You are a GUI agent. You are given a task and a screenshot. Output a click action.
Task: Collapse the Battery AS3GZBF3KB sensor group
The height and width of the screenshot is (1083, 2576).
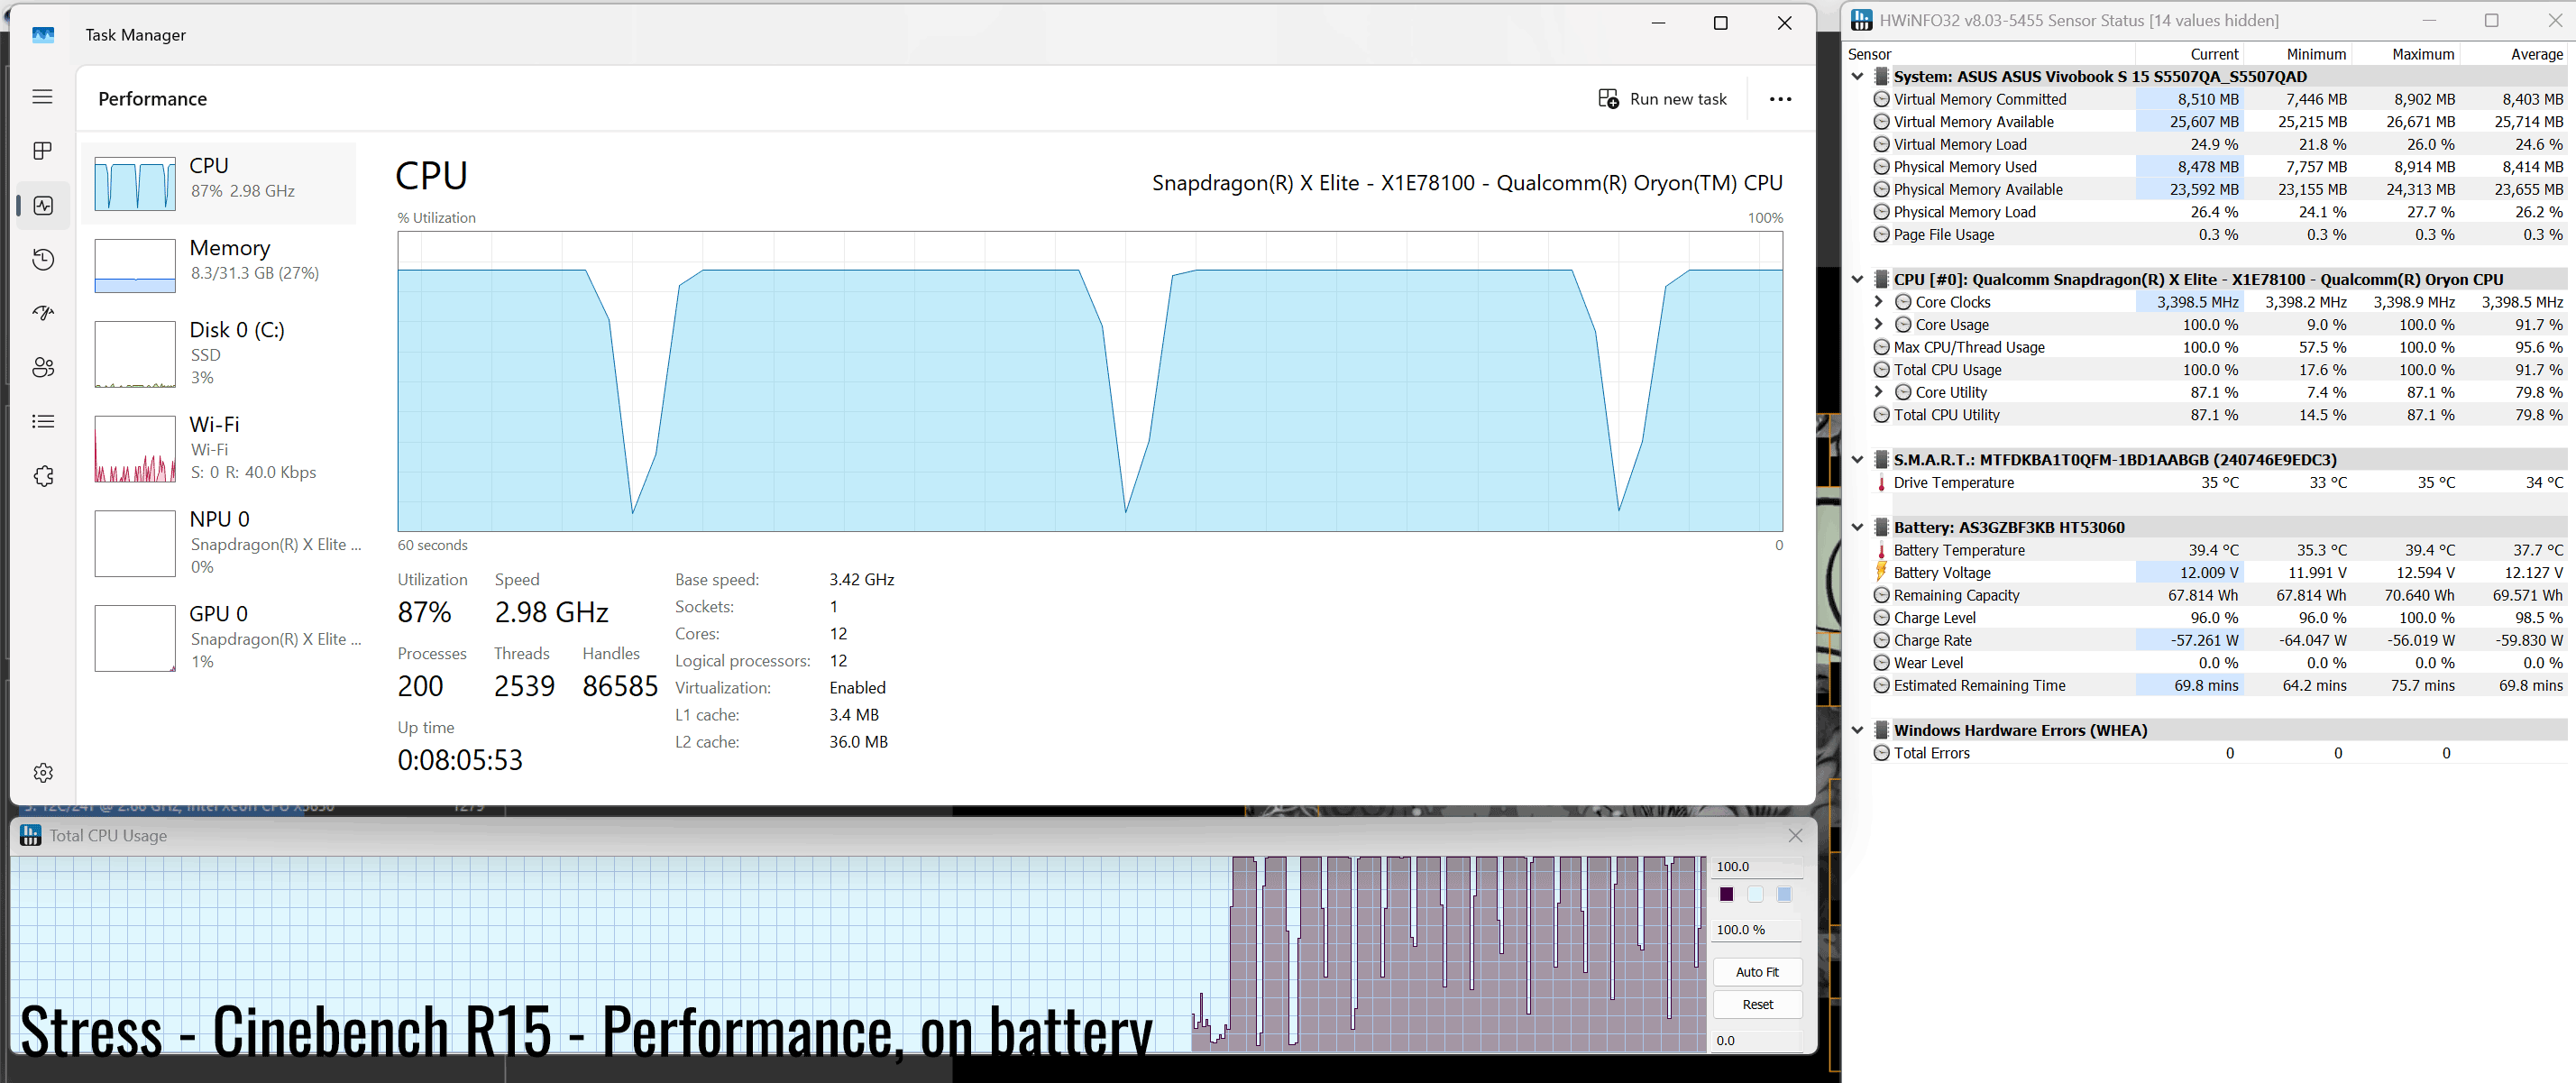click(x=1857, y=528)
